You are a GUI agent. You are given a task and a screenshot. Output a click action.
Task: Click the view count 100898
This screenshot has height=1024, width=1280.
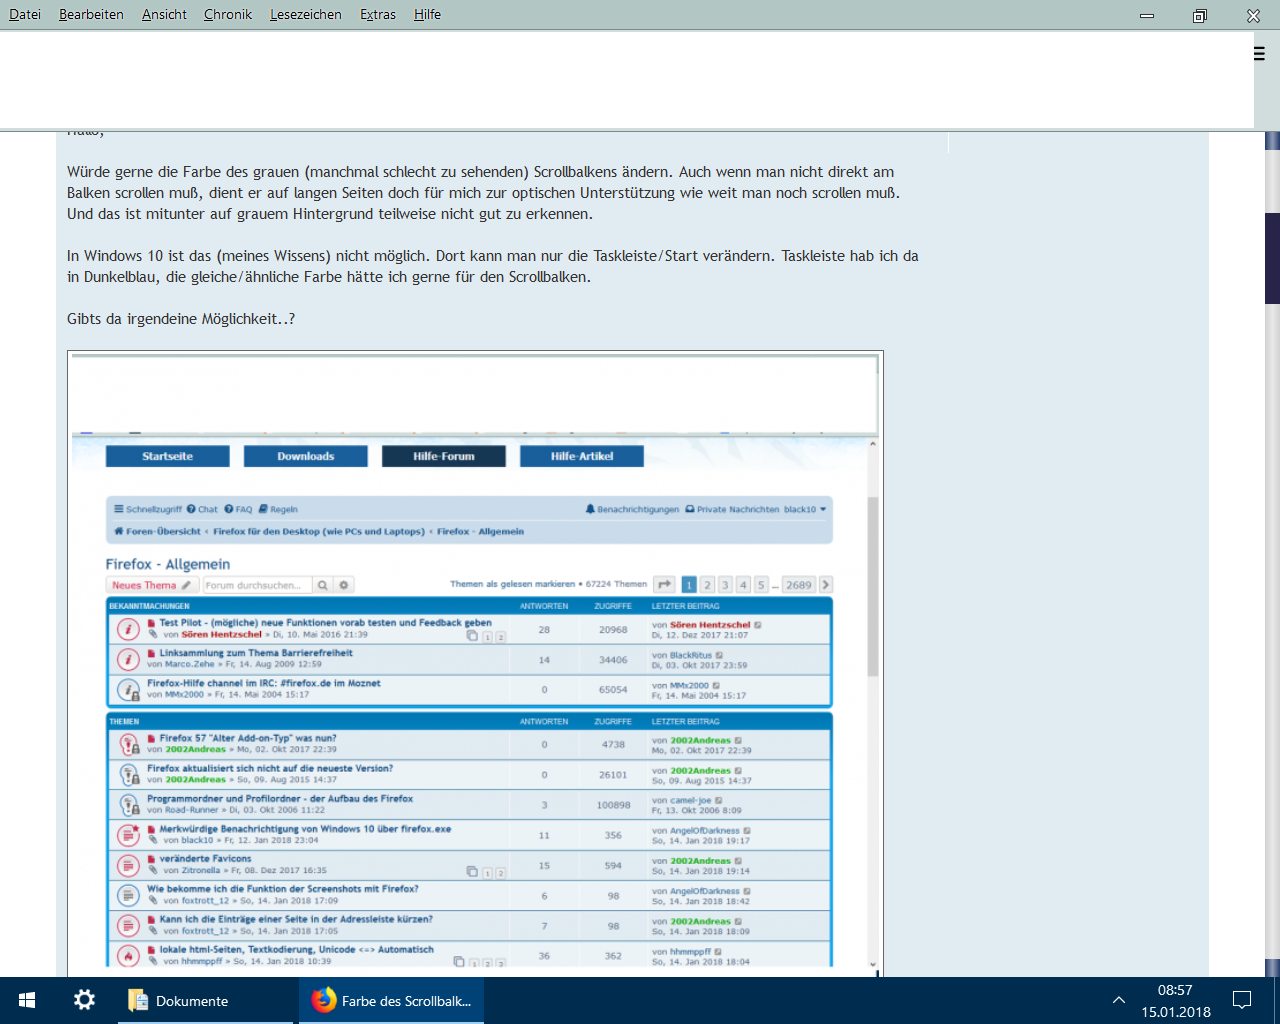point(613,805)
